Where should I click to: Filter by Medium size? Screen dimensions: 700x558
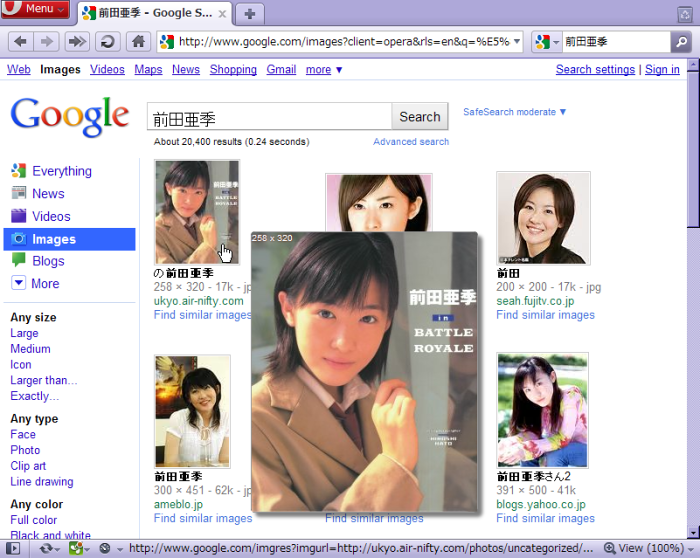tap(30, 349)
